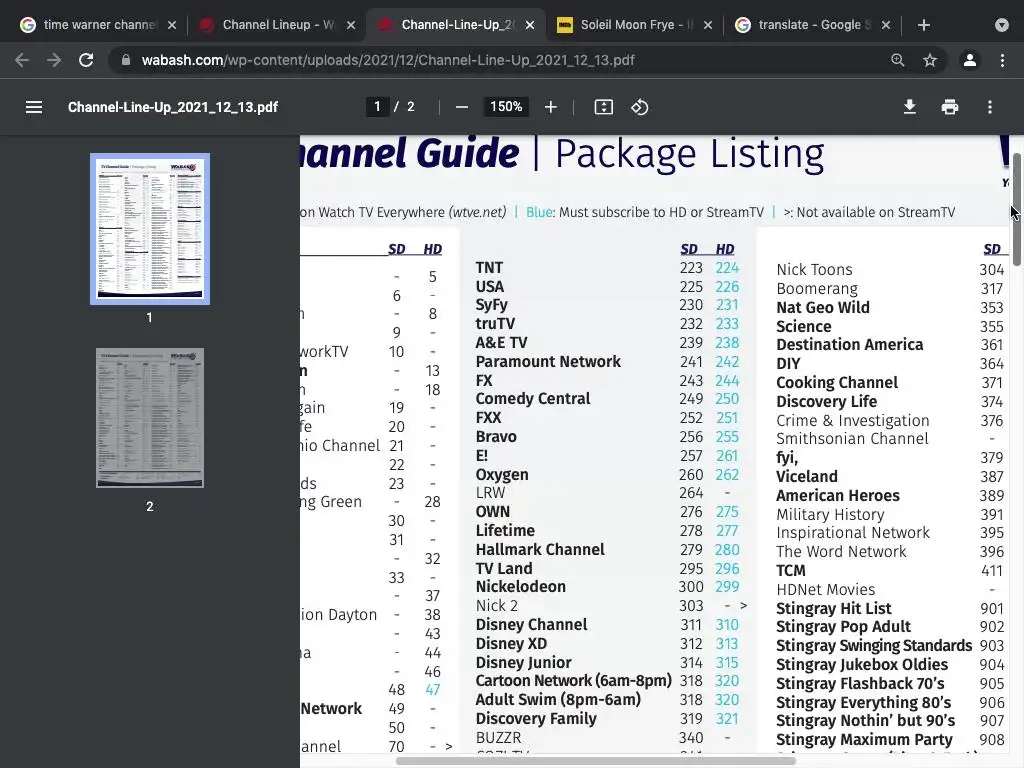
Task: Open the tab search dropdown arrow
Action: tap(1002, 25)
